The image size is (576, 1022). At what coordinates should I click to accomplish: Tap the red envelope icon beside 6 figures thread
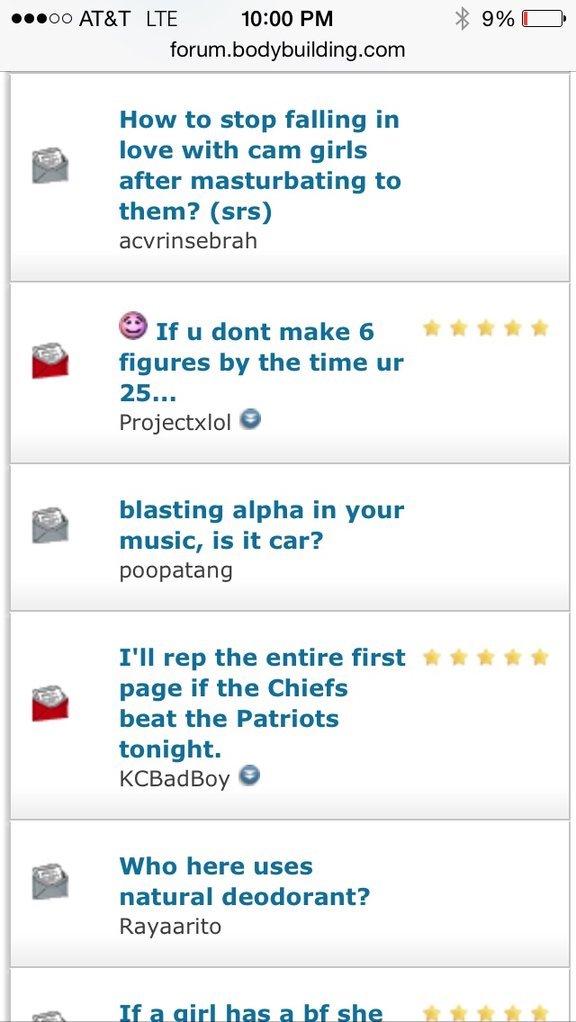pyautogui.click(x=50, y=360)
